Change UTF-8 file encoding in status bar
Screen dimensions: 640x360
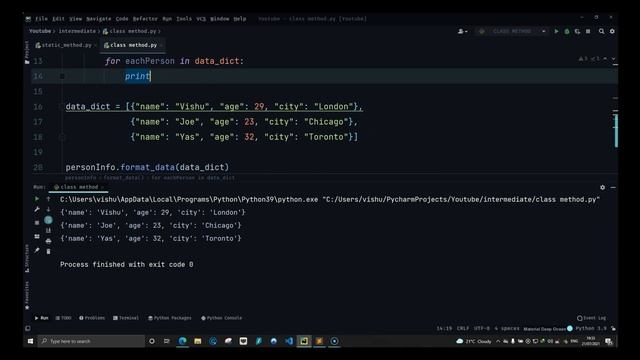tap(481, 328)
